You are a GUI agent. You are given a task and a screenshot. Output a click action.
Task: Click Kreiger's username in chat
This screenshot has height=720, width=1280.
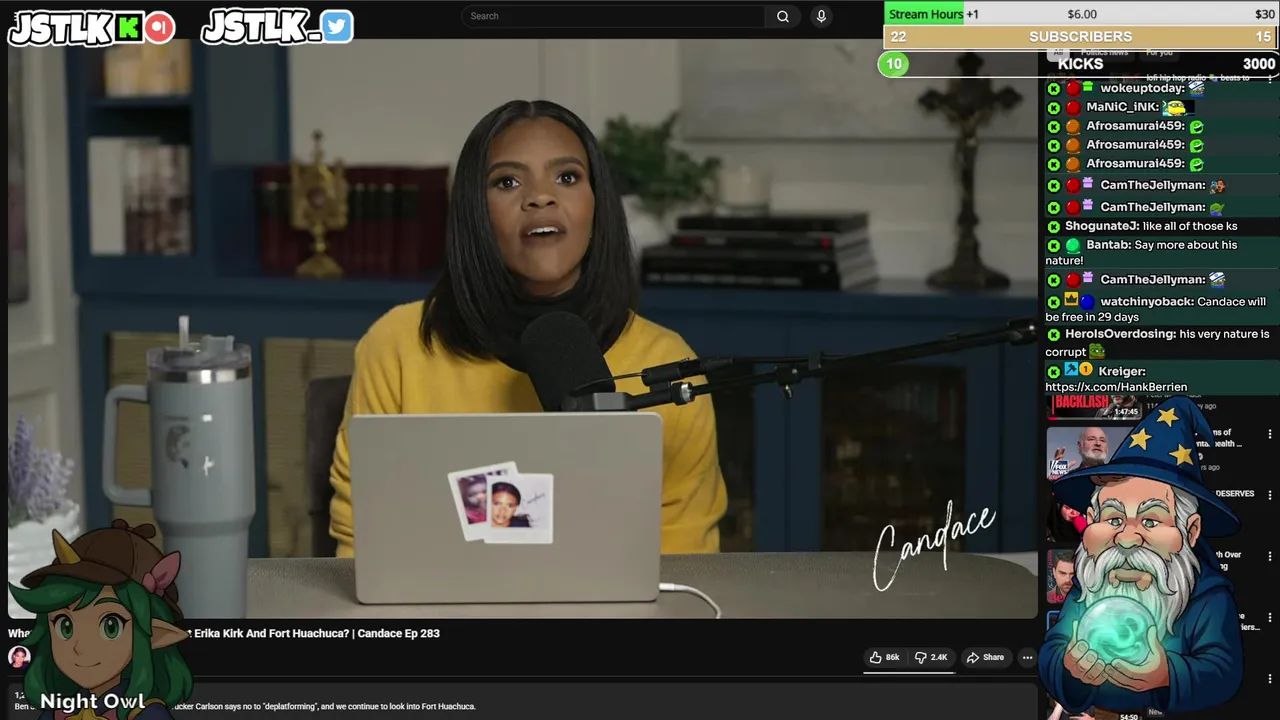point(1122,371)
